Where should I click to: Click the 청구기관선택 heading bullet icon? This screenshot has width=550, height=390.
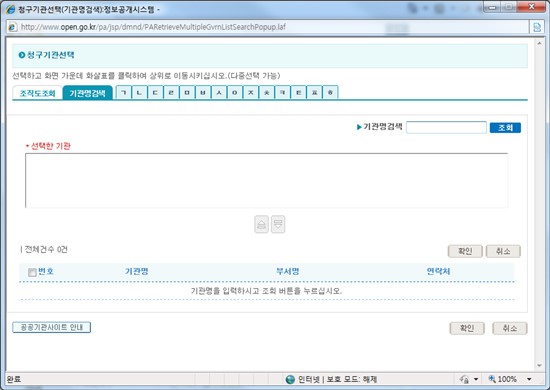coord(22,55)
